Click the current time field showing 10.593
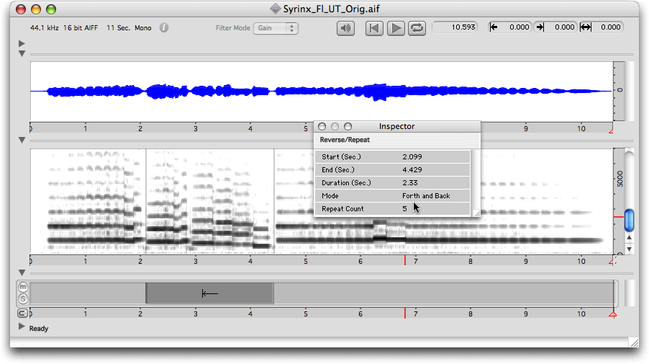The width and height of the screenshot is (649, 364). (454, 27)
